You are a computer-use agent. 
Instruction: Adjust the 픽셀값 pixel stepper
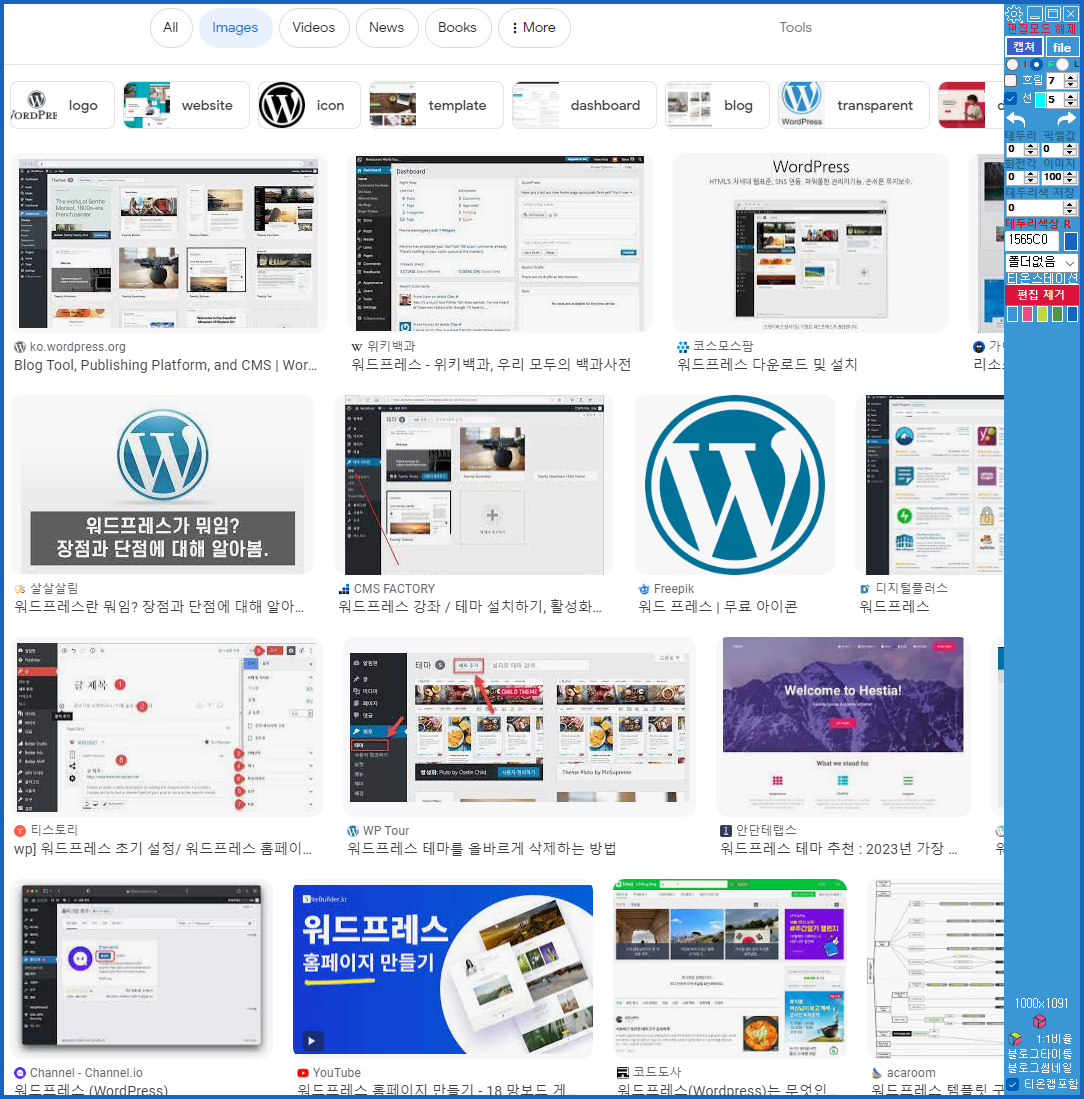(x=1070, y=149)
